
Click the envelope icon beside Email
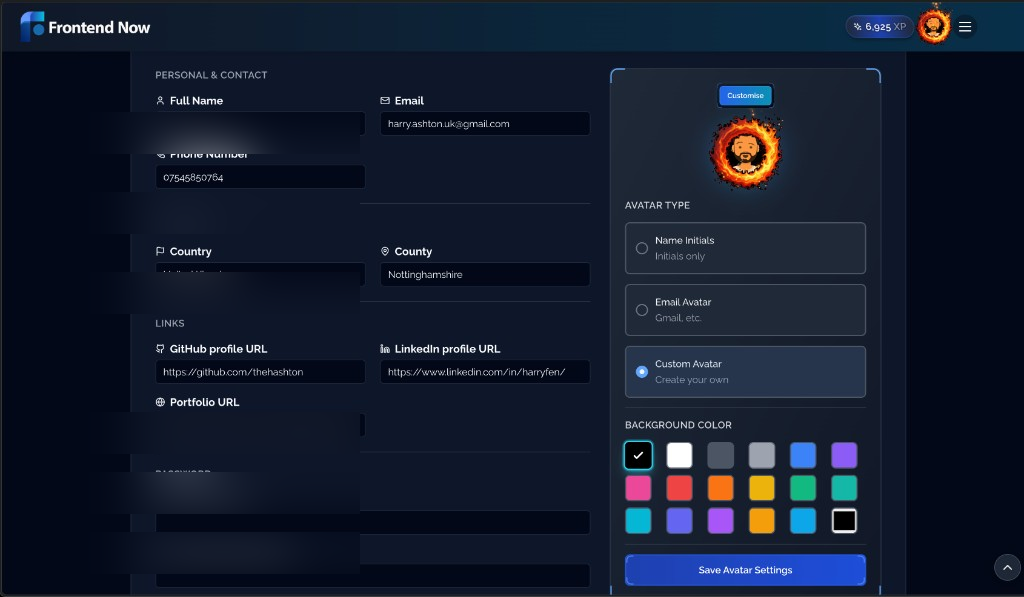(385, 101)
